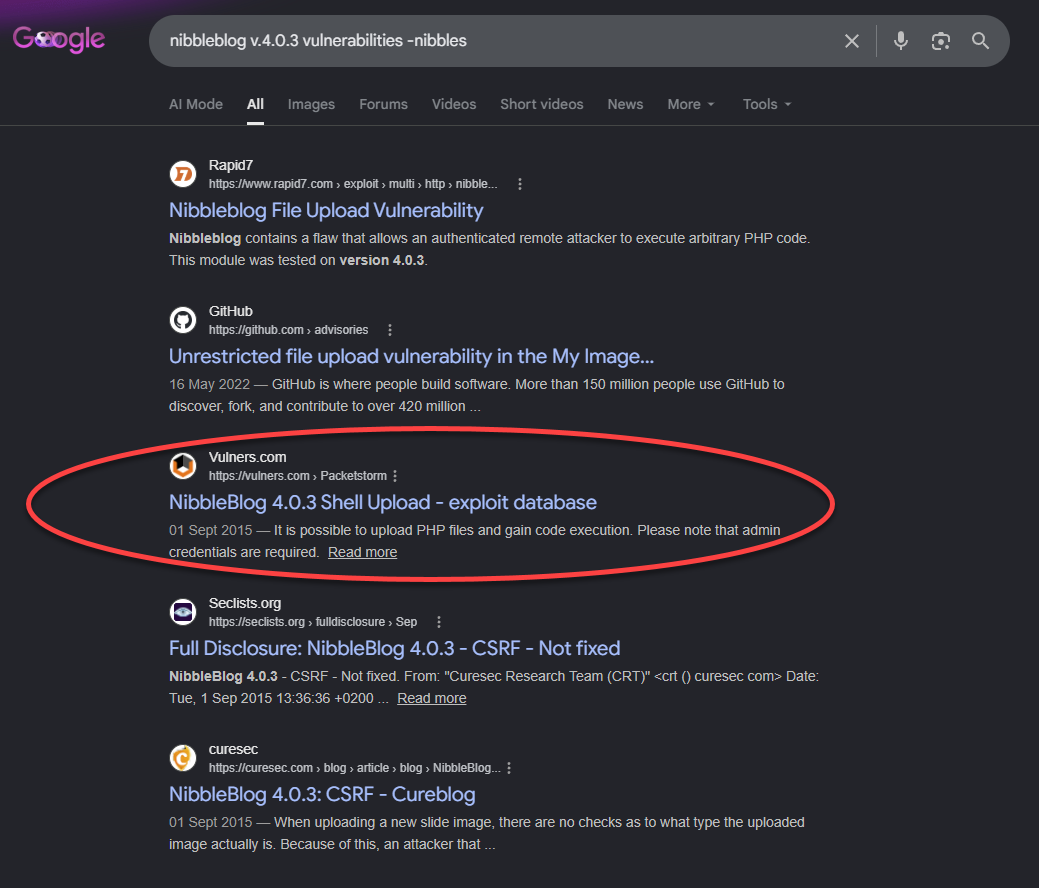Open options menu for Vulners.com result
This screenshot has height=888, width=1039.
click(x=396, y=476)
